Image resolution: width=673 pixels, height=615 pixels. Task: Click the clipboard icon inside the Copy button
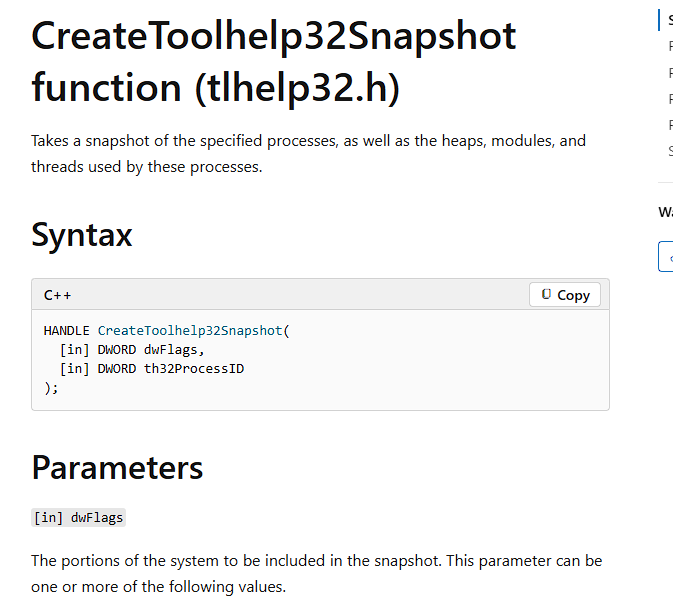pyautogui.click(x=546, y=295)
